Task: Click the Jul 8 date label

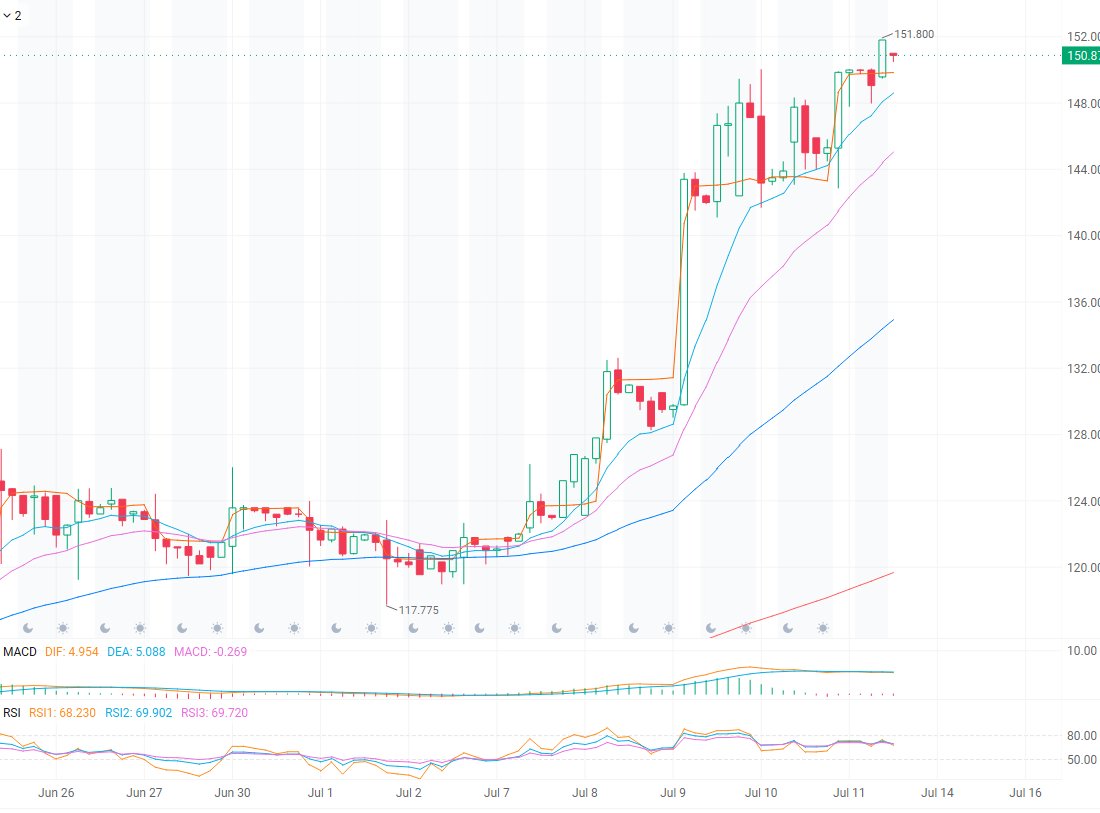Action: [x=585, y=793]
